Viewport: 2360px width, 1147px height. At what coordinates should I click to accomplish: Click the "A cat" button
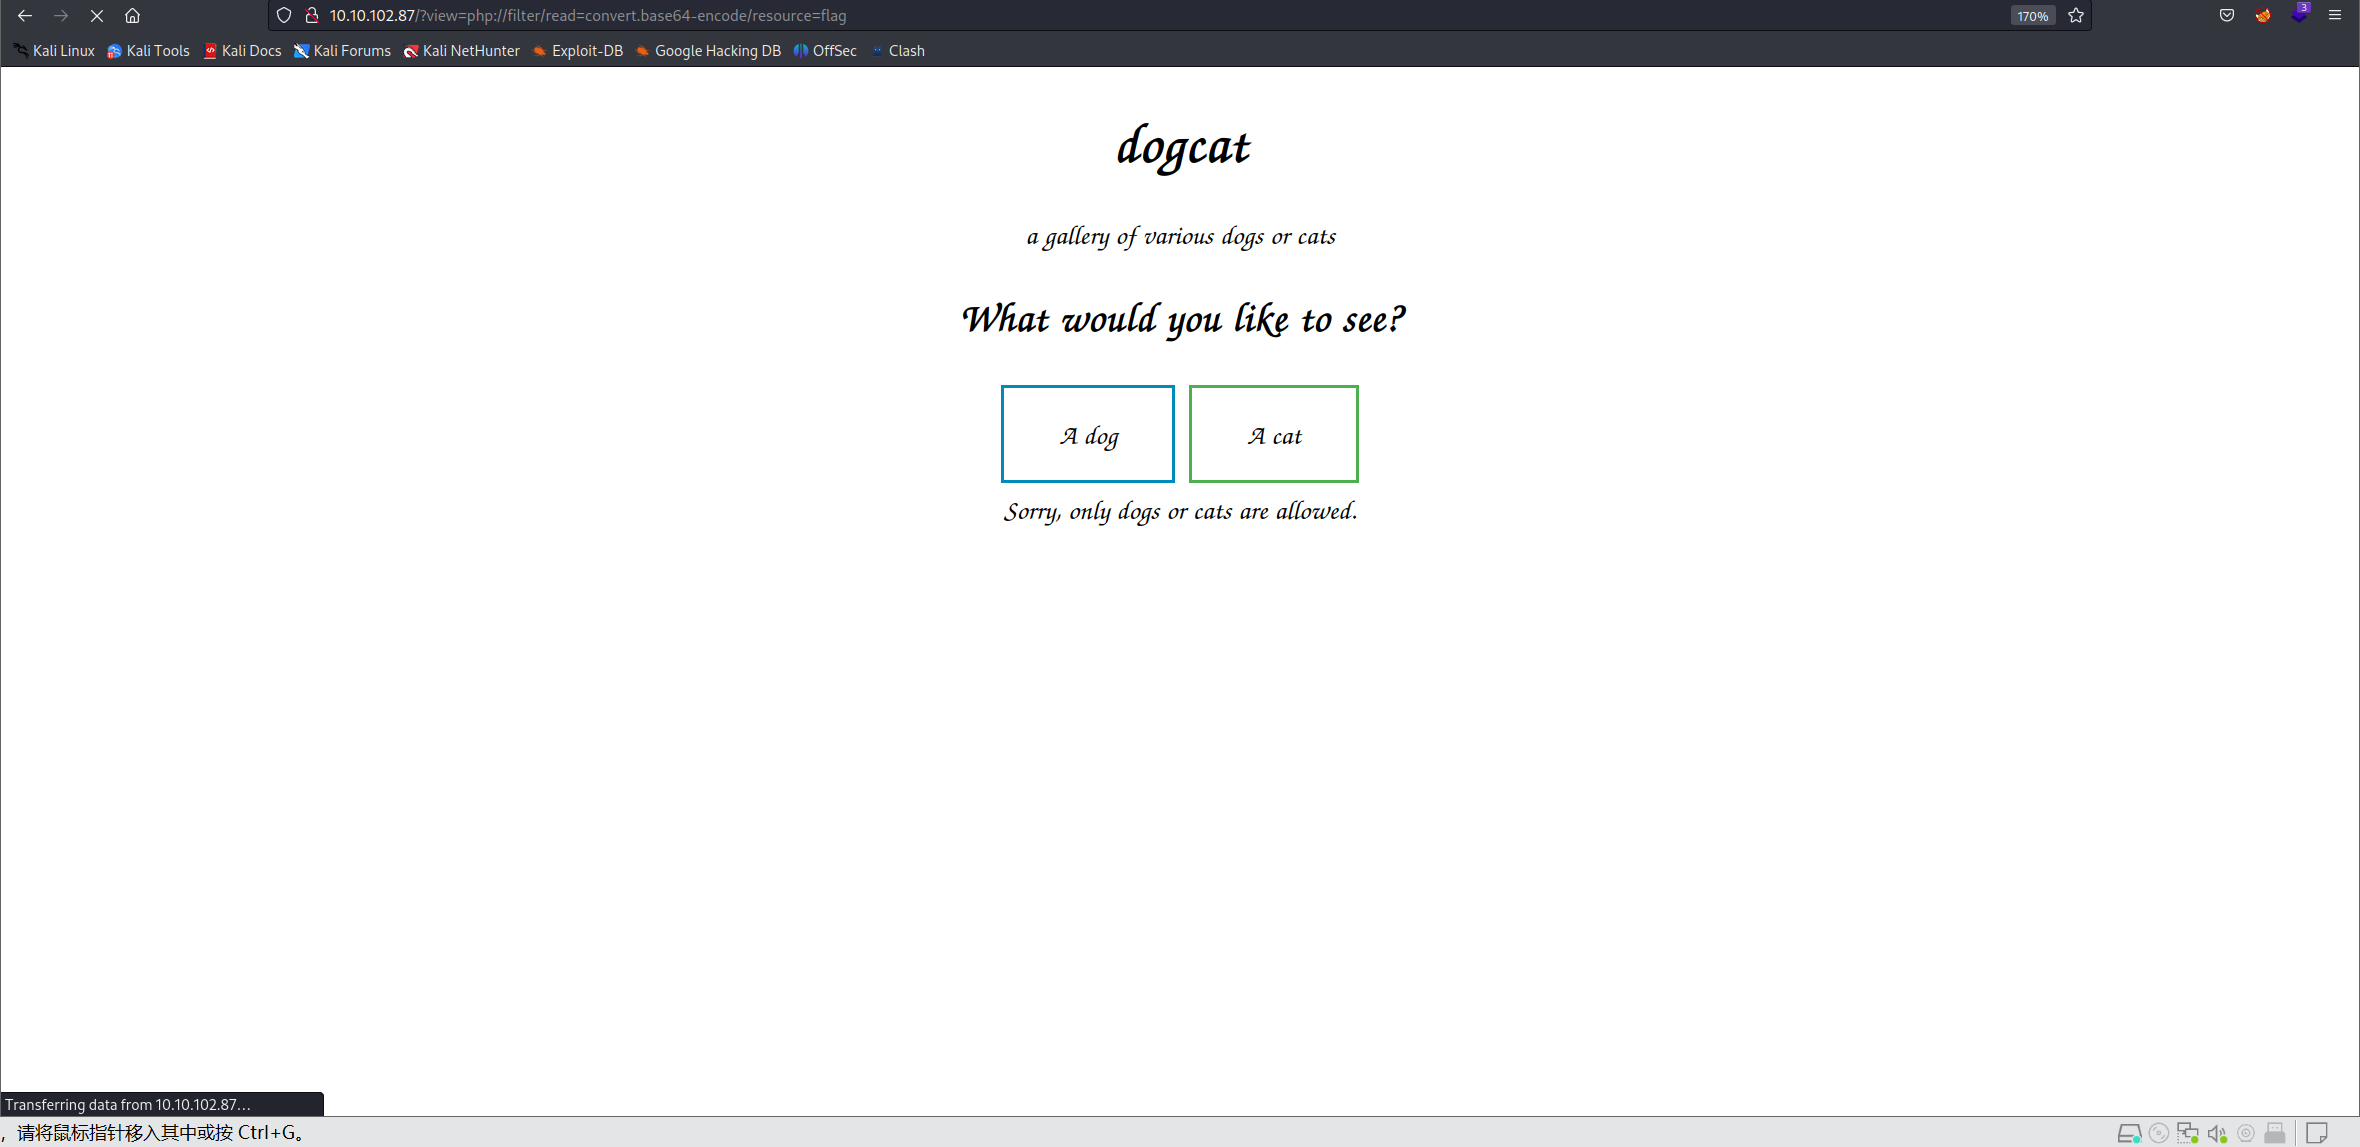point(1273,434)
